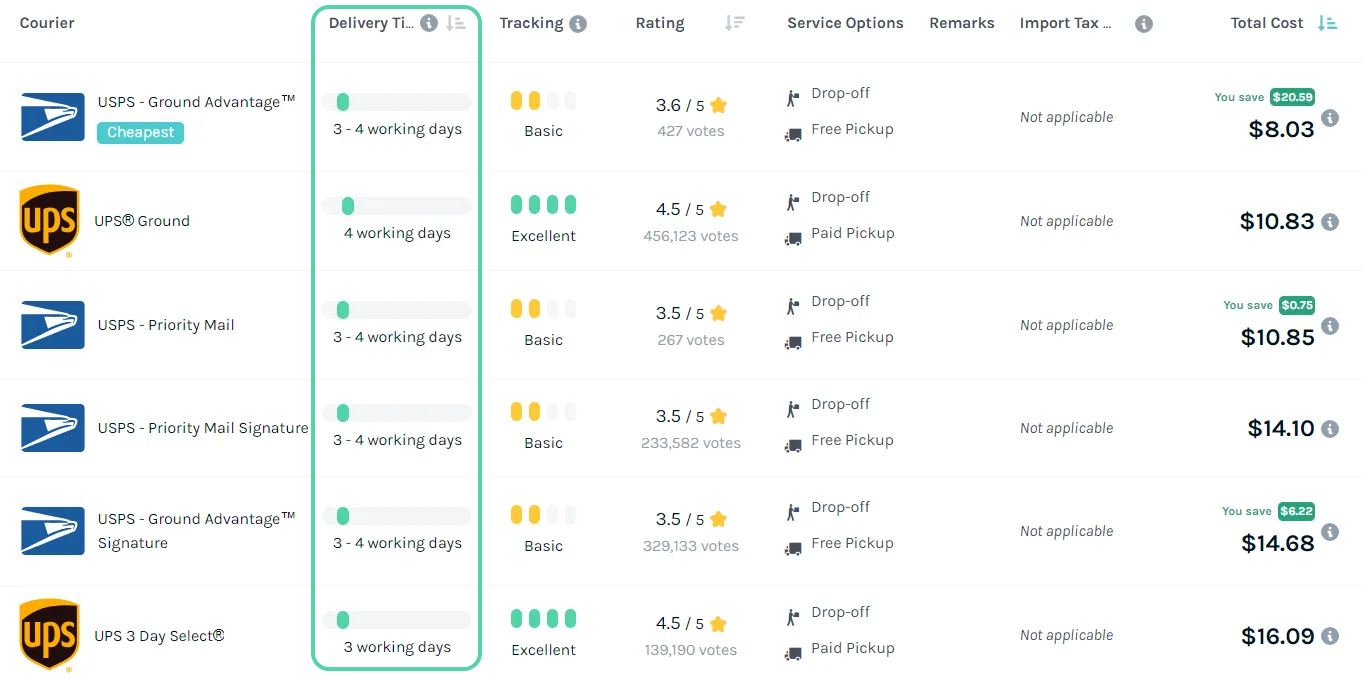Click the 427 votes text
Image resolution: width=1363 pixels, height=679 pixels.
click(691, 131)
